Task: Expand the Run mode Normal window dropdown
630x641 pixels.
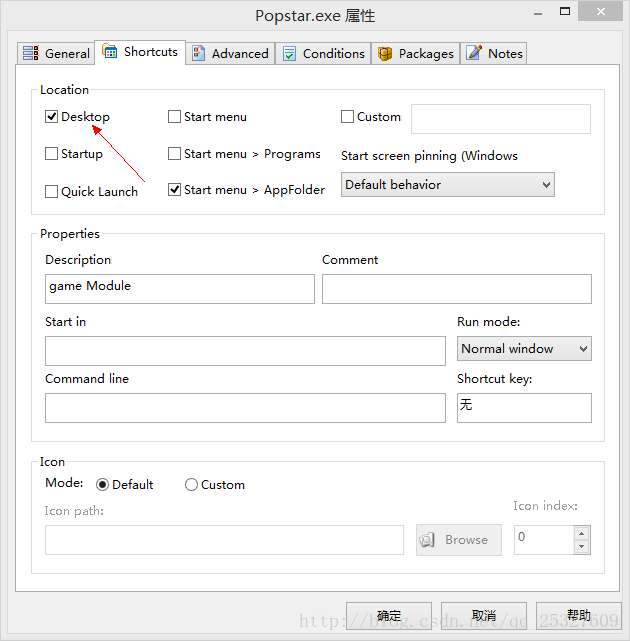Action: point(524,349)
